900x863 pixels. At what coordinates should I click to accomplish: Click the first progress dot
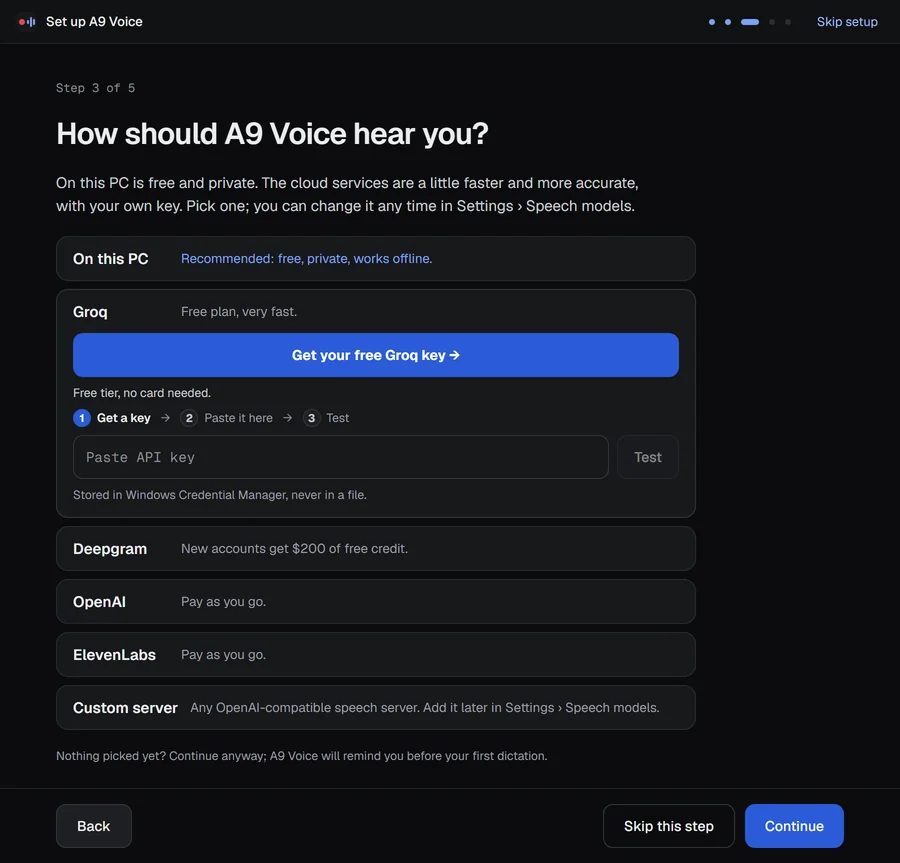[712, 22]
